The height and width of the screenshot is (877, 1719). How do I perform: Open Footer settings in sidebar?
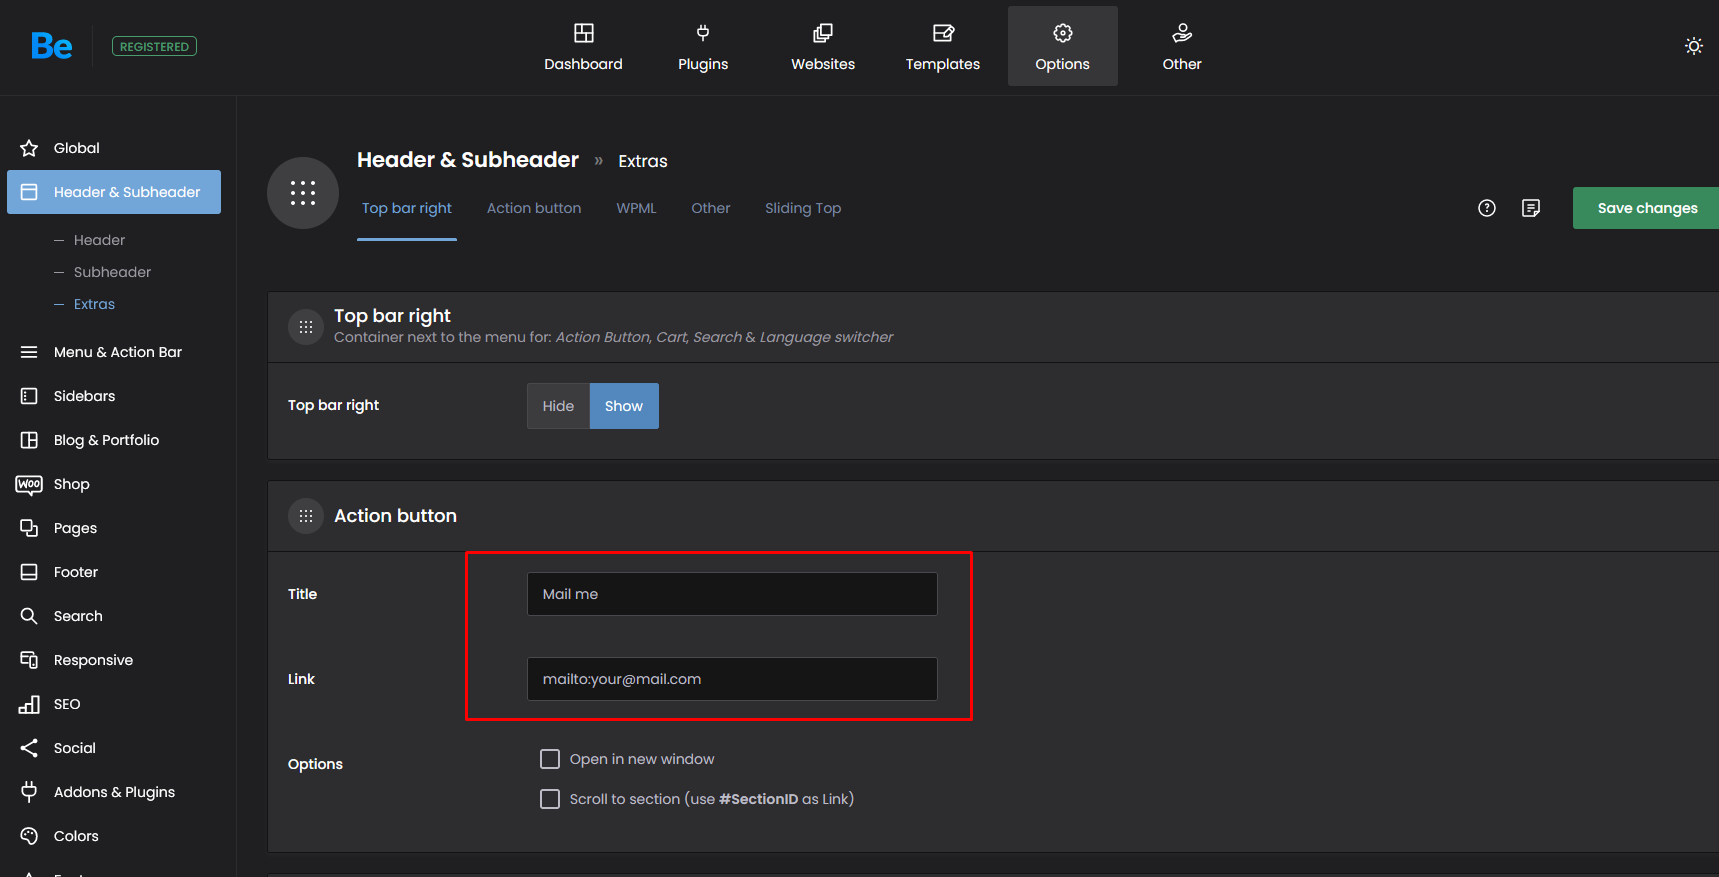click(114, 572)
